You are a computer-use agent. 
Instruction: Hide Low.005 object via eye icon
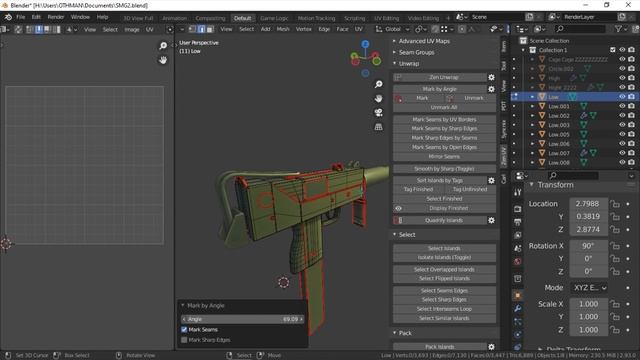pyautogui.click(x=622, y=134)
